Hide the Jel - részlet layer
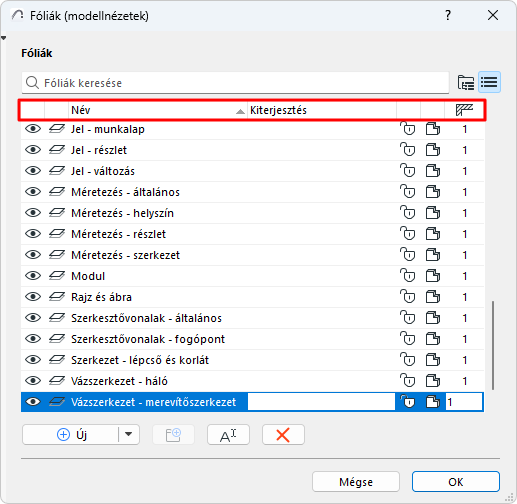This screenshot has height=504, width=517. point(33,150)
